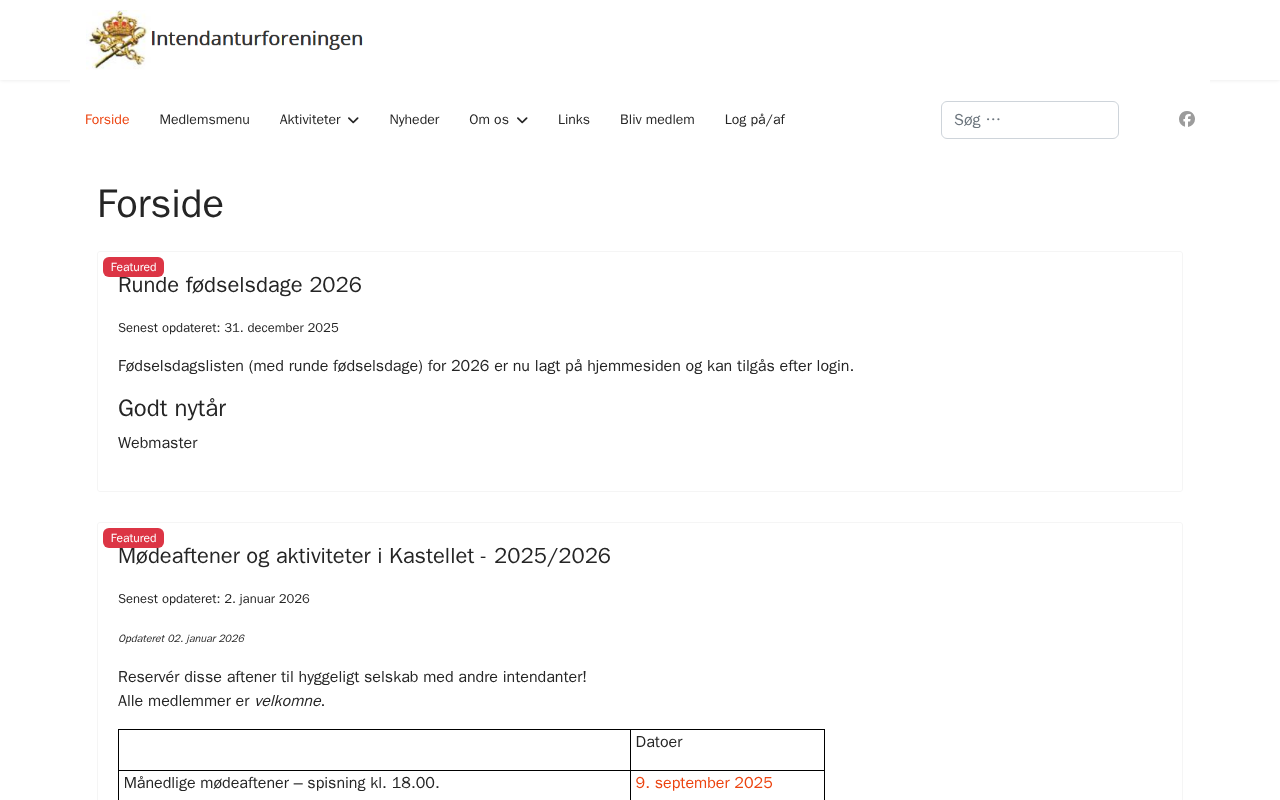Image resolution: width=1280 pixels, height=800 pixels.
Task: Click the Forside page heading
Action: (x=160, y=204)
